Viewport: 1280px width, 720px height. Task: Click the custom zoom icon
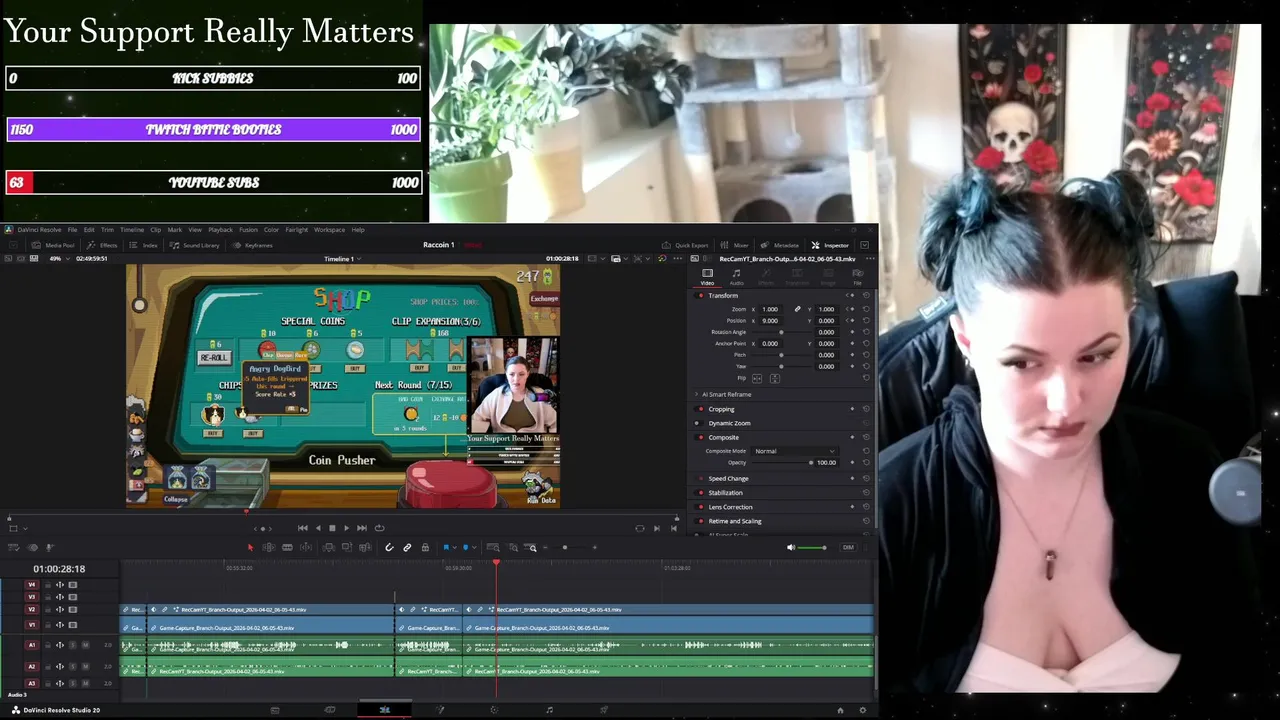(532, 547)
